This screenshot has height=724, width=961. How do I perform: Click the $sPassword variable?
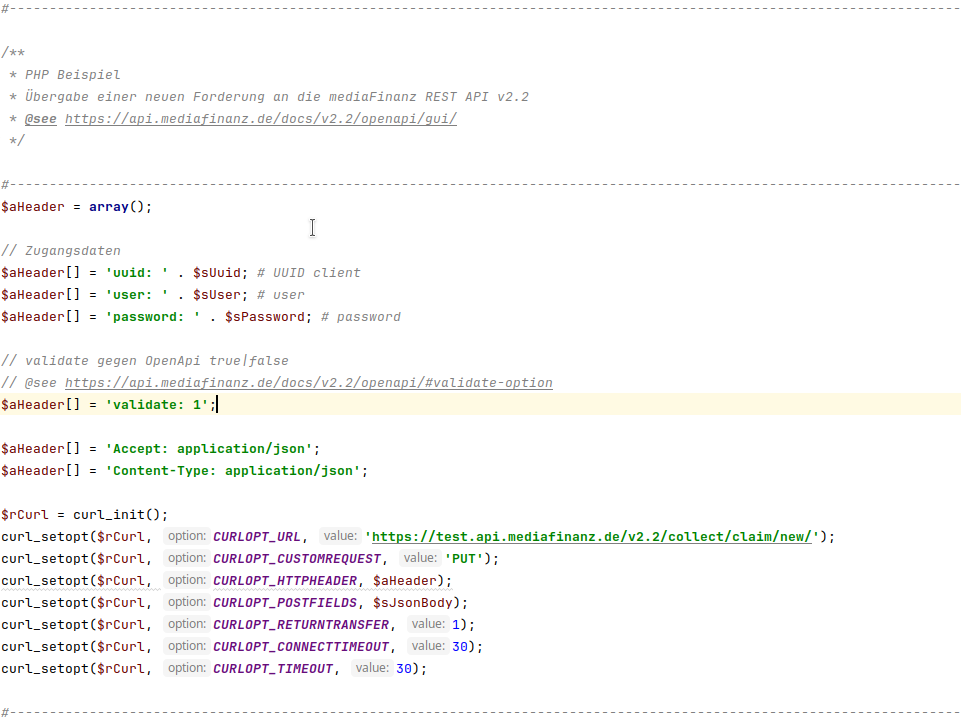pyautogui.click(x=265, y=317)
